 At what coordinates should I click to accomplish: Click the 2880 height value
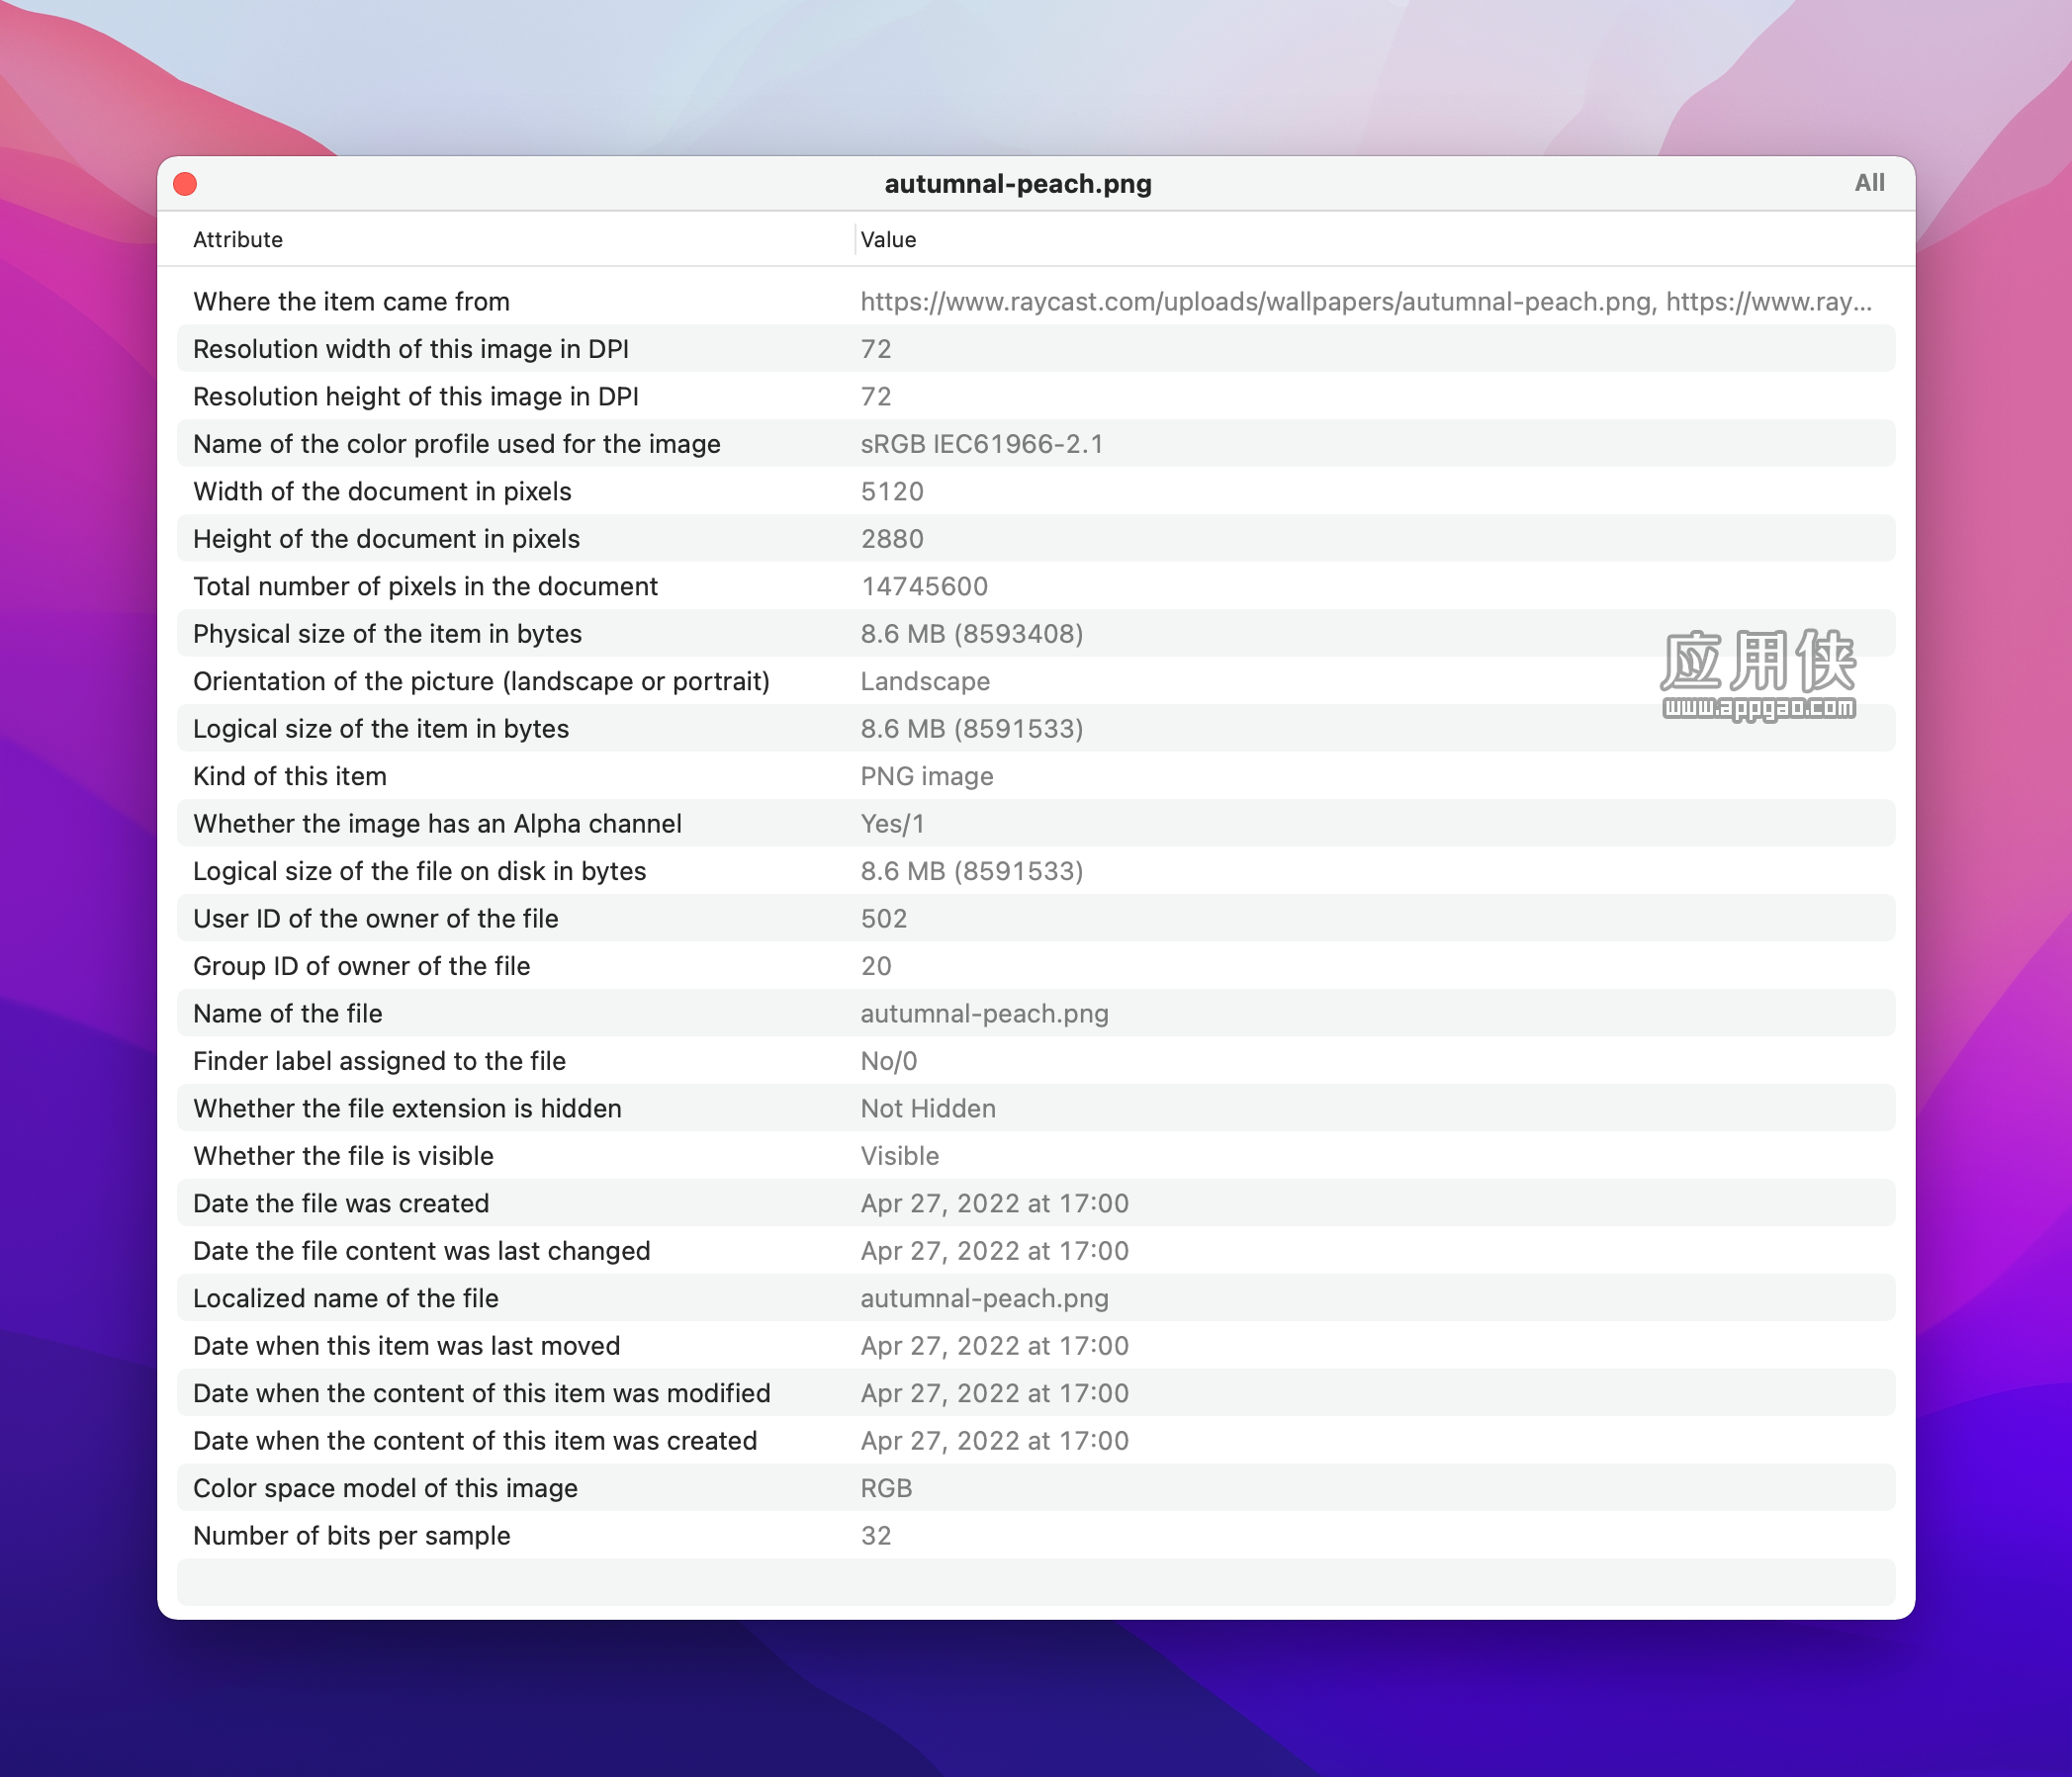click(x=892, y=539)
